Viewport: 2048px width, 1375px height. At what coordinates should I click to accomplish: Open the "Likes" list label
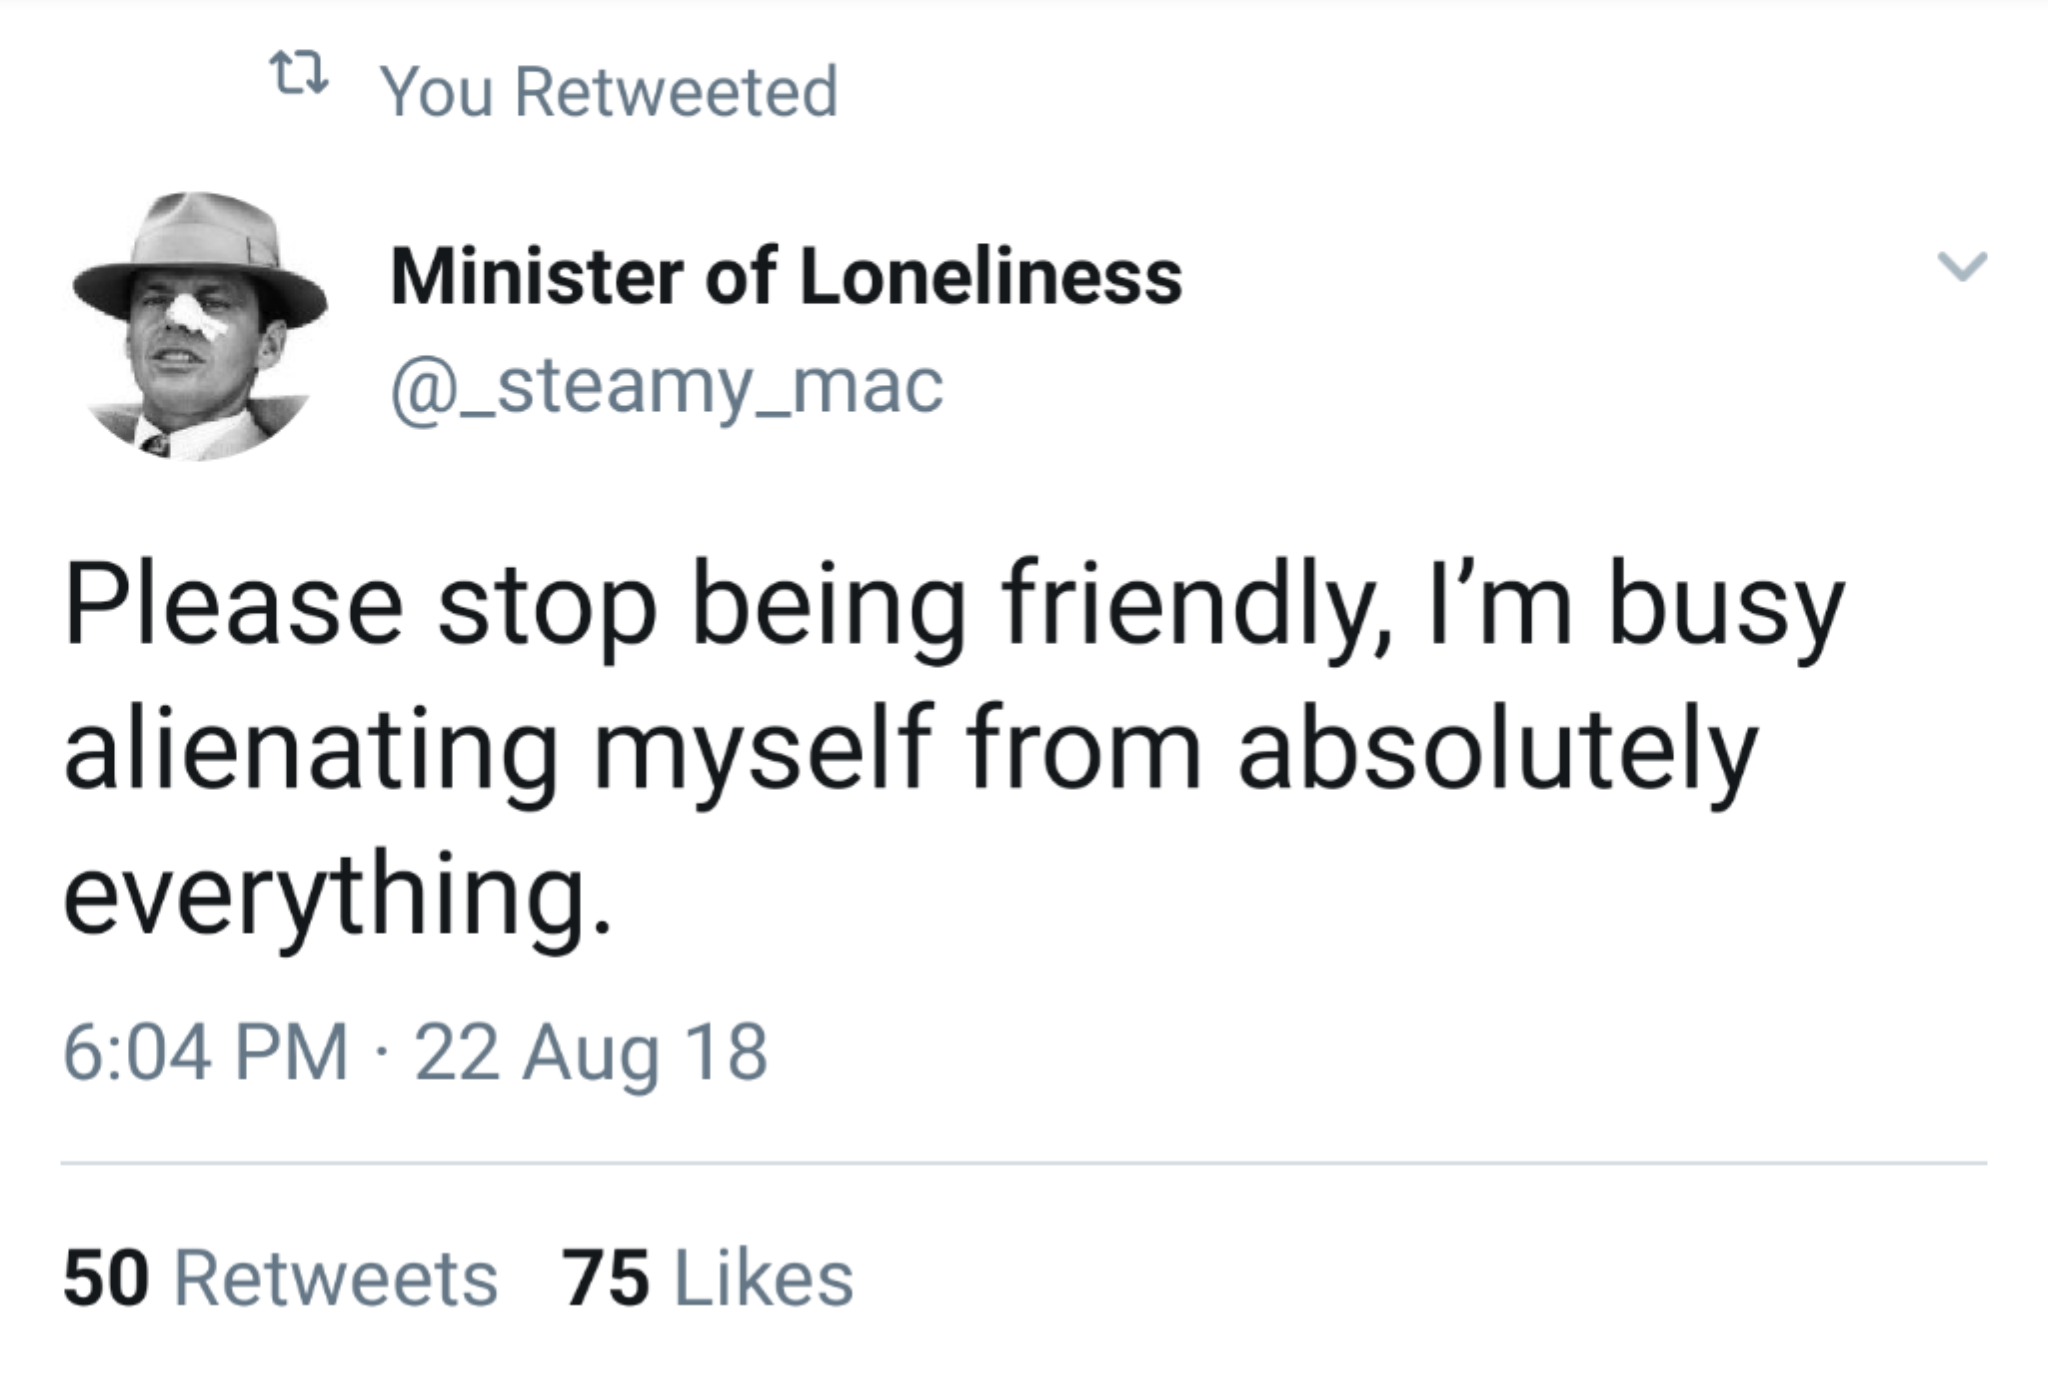coord(764,1278)
